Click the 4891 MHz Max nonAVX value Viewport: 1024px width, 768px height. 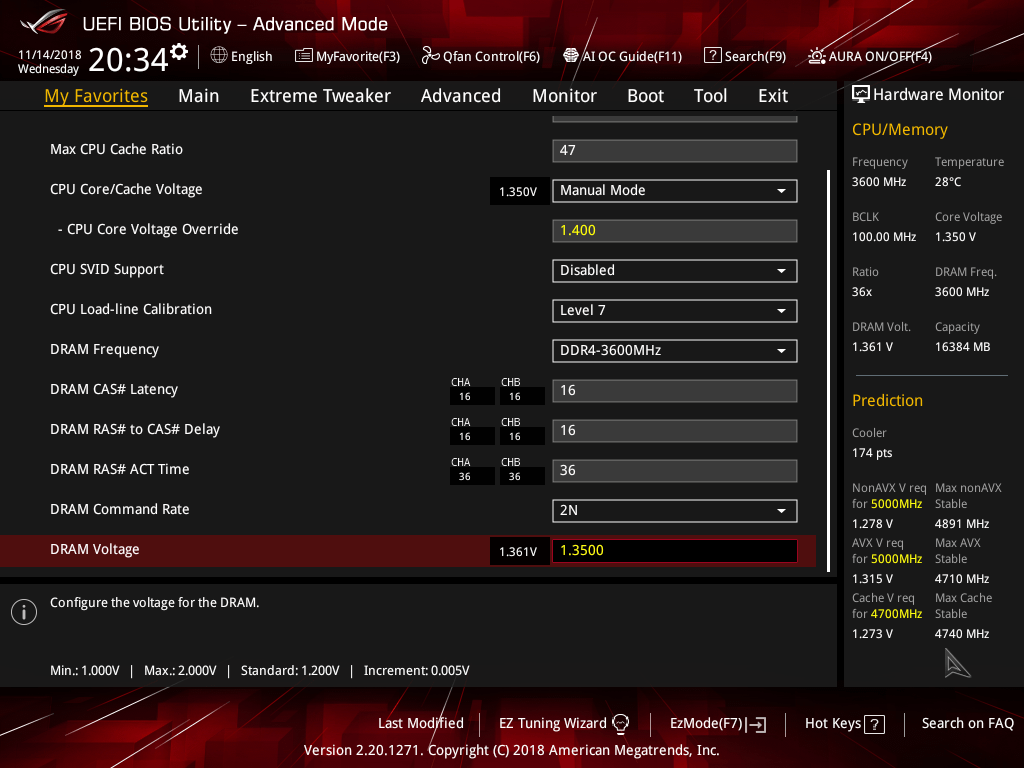(961, 524)
